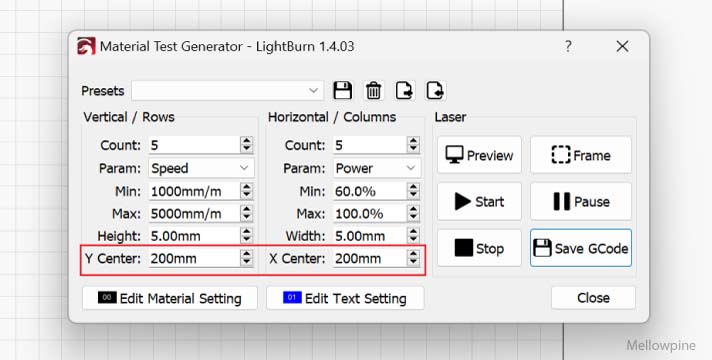Click the Vertical Max 5000mm/m field
The height and width of the screenshot is (360, 712).
pos(194,213)
